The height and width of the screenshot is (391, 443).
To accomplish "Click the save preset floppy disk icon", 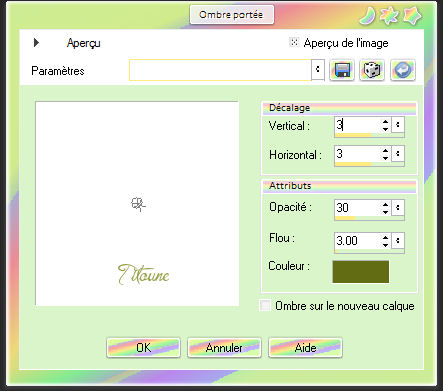I will click(x=342, y=70).
